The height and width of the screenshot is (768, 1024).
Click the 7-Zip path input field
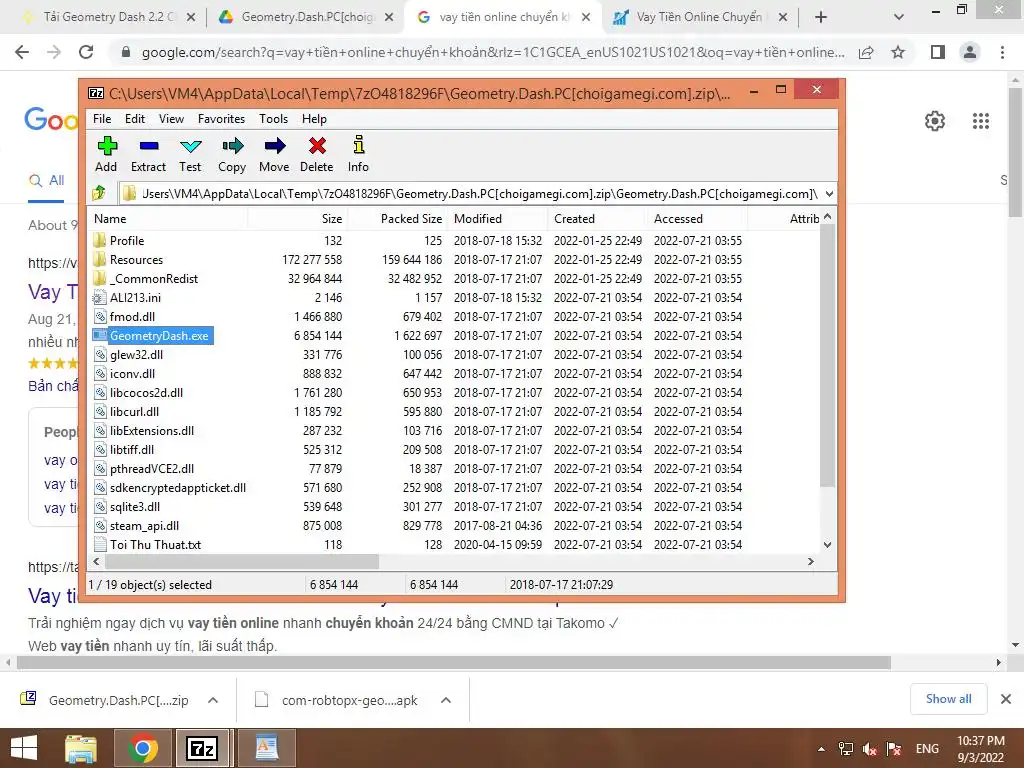(x=471, y=193)
